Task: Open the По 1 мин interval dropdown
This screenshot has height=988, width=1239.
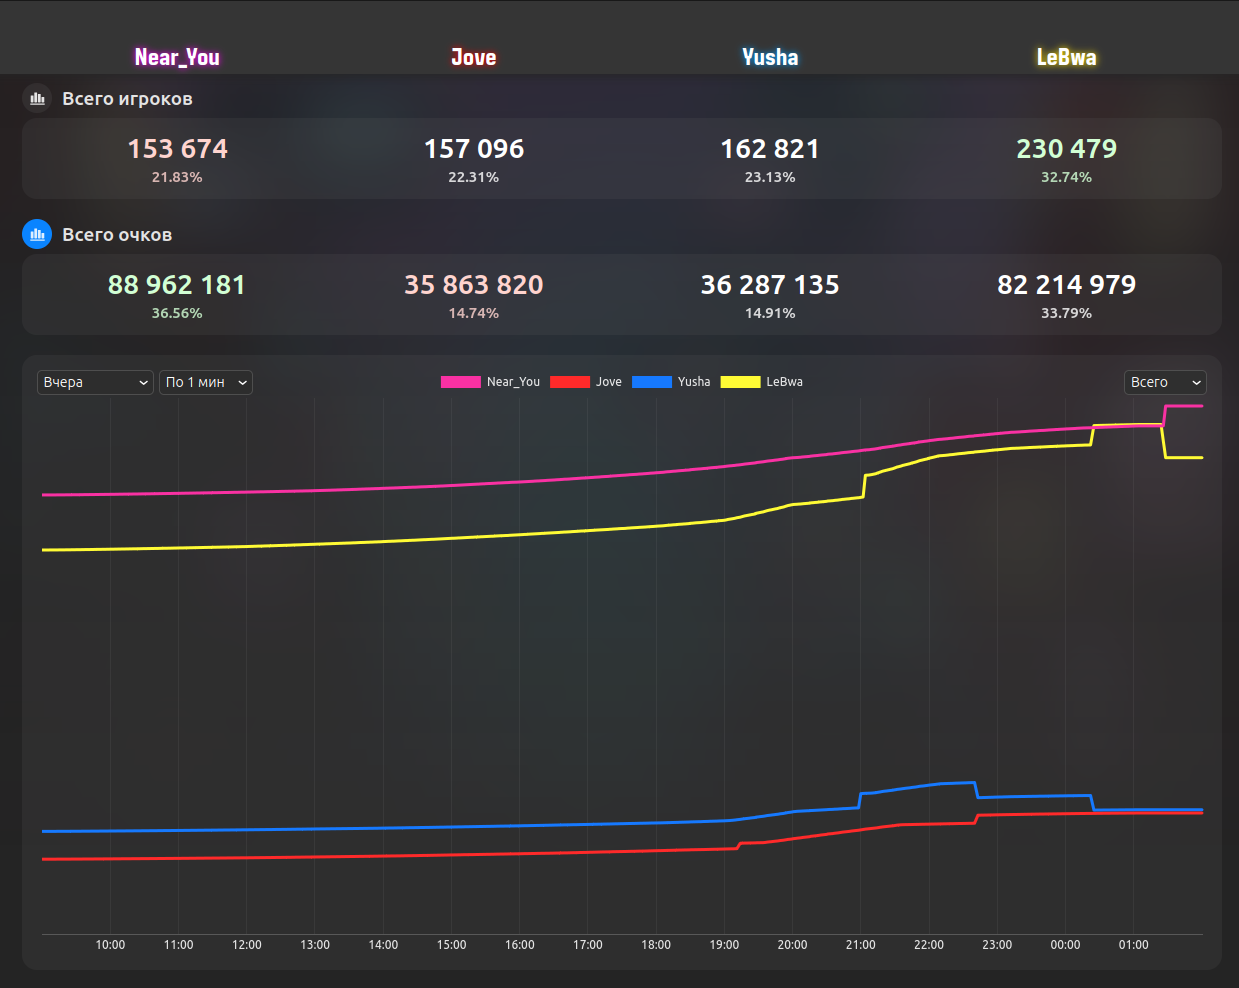Action: pyautogui.click(x=205, y=382)
